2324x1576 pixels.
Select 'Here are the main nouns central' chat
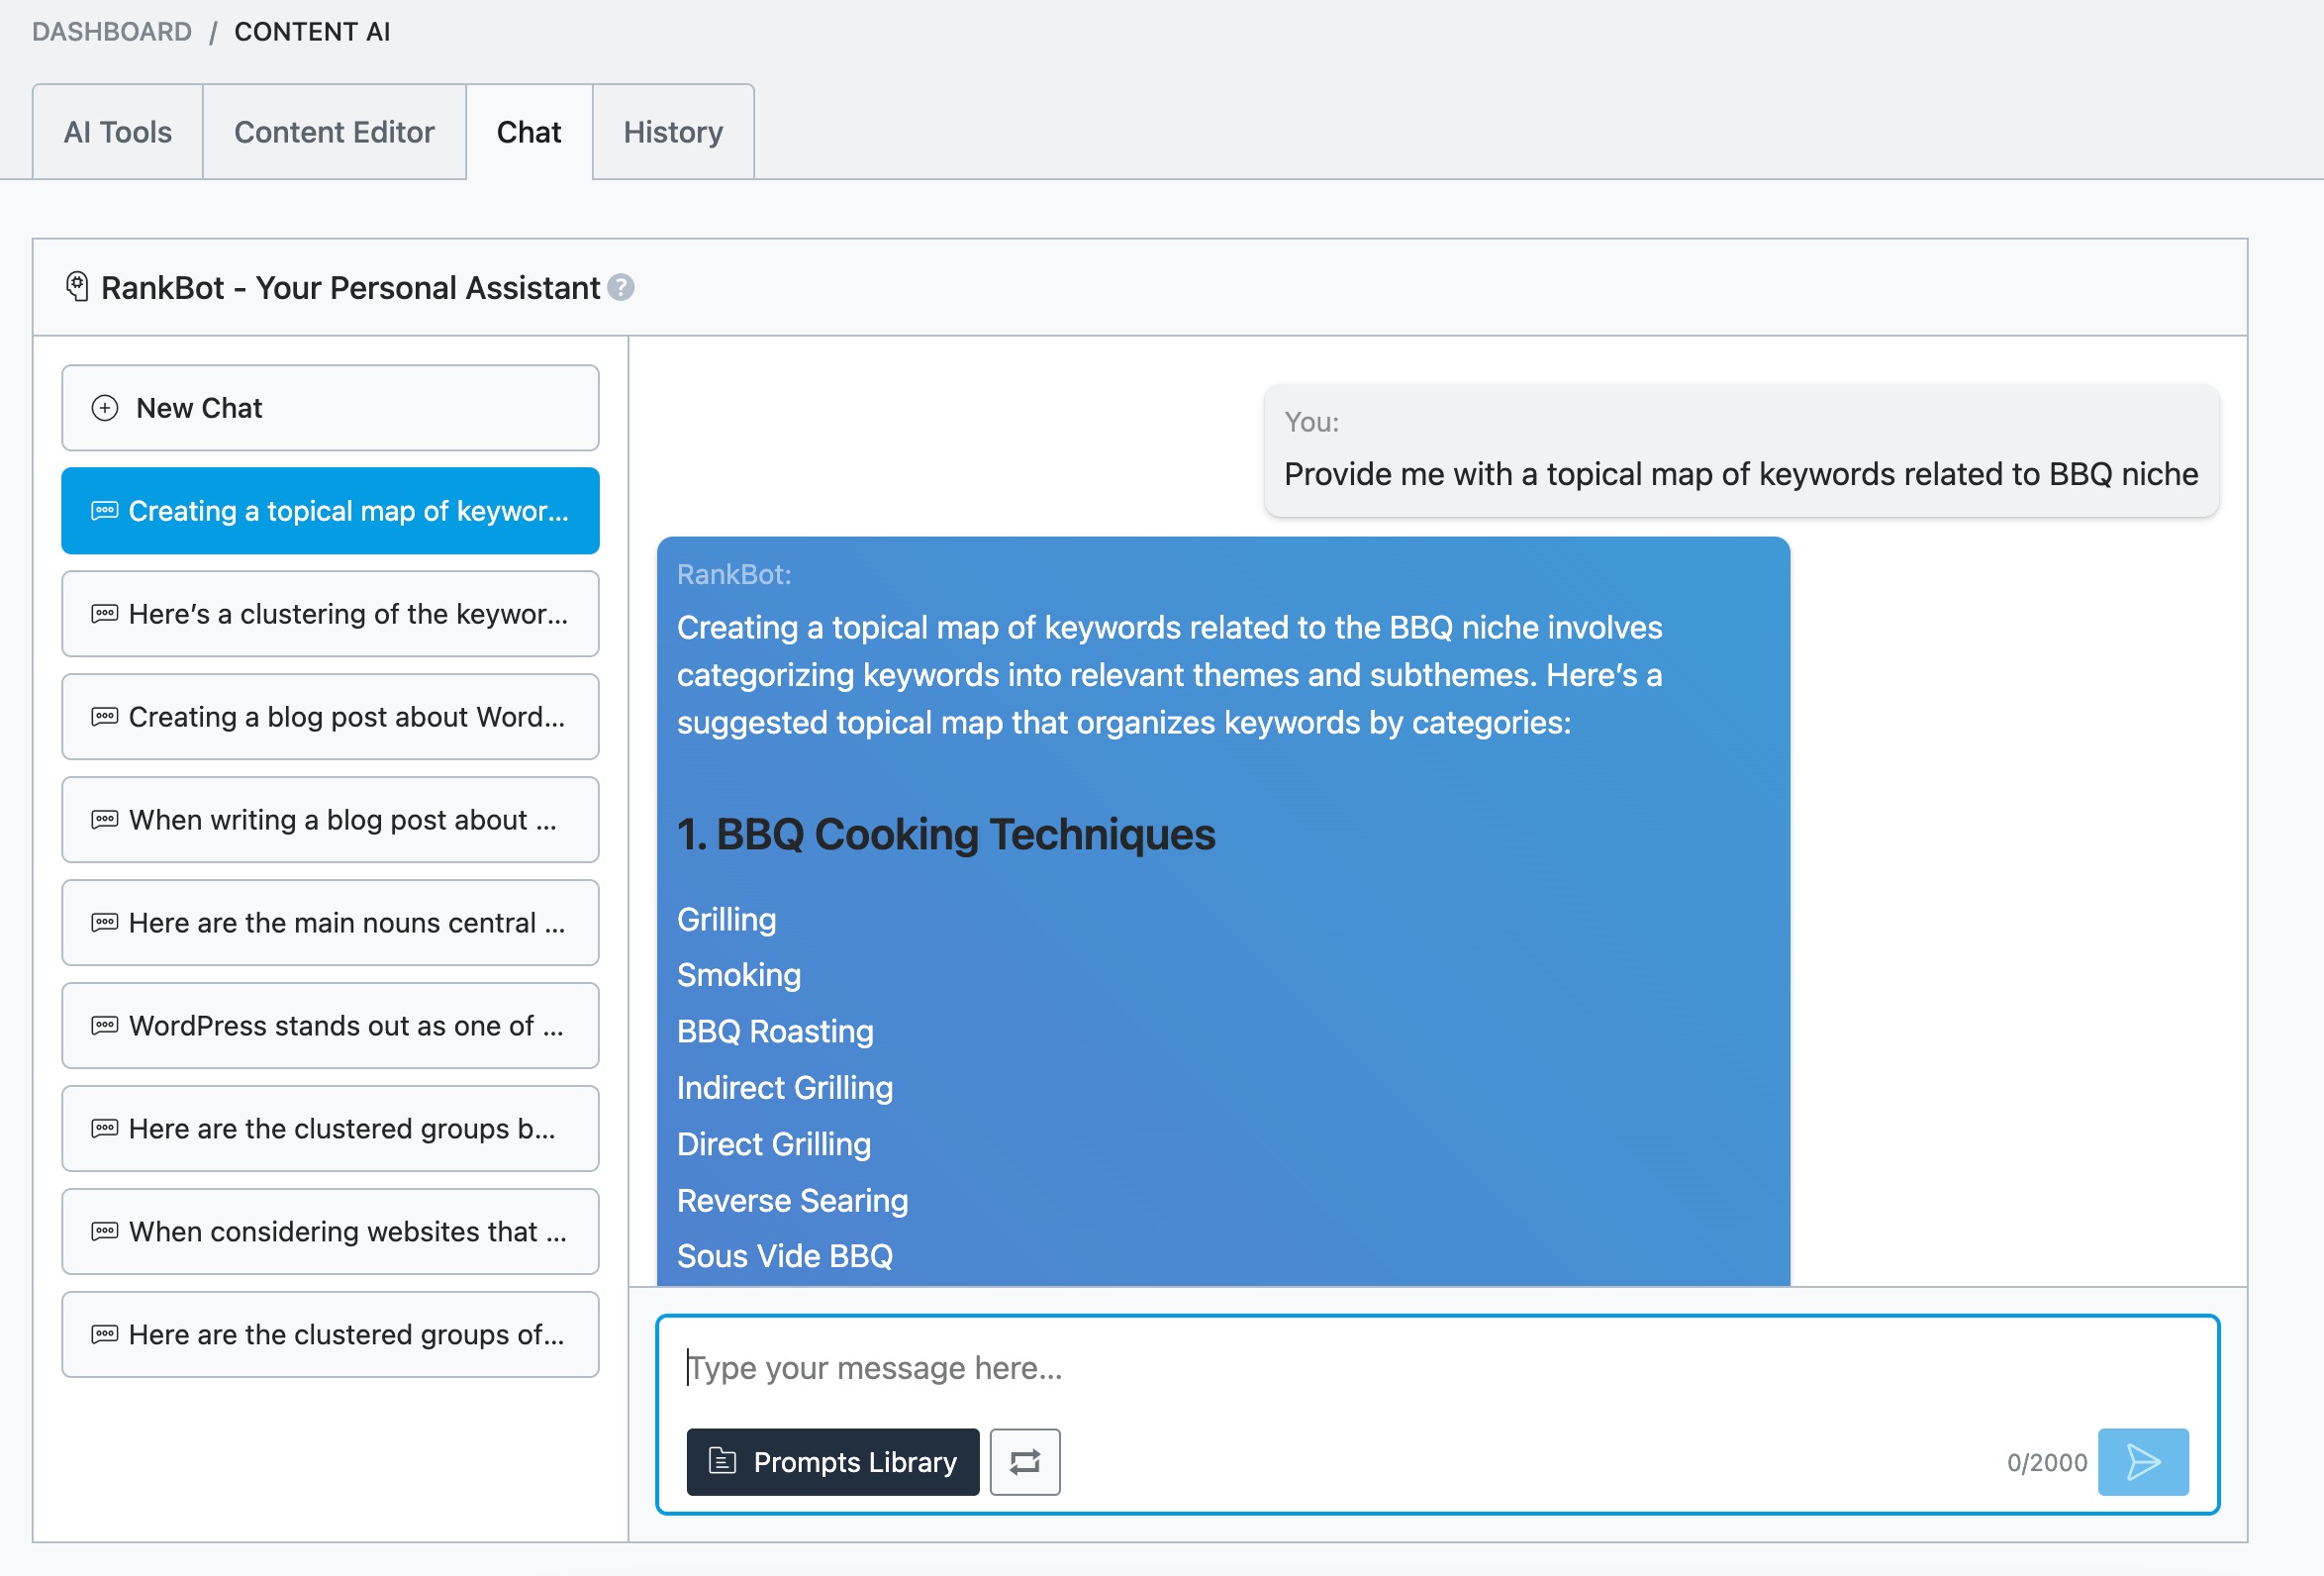tap(330, 923)
